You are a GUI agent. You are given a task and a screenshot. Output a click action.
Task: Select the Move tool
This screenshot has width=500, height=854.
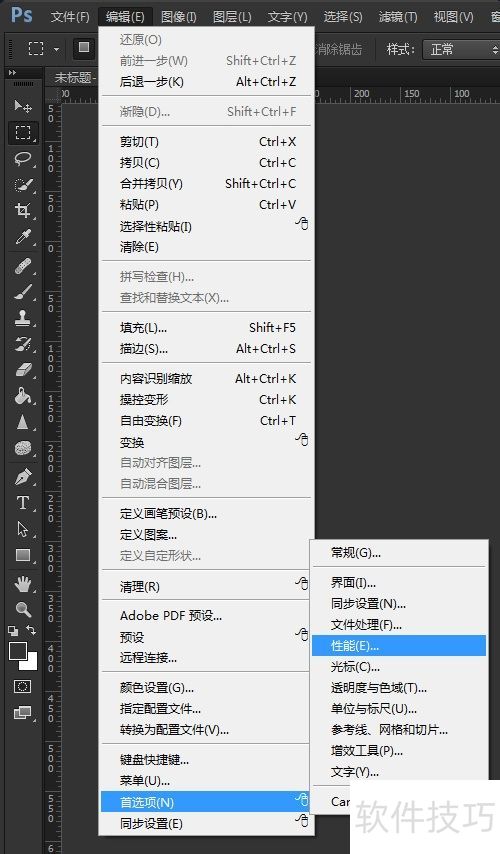(x=22, y=105)
